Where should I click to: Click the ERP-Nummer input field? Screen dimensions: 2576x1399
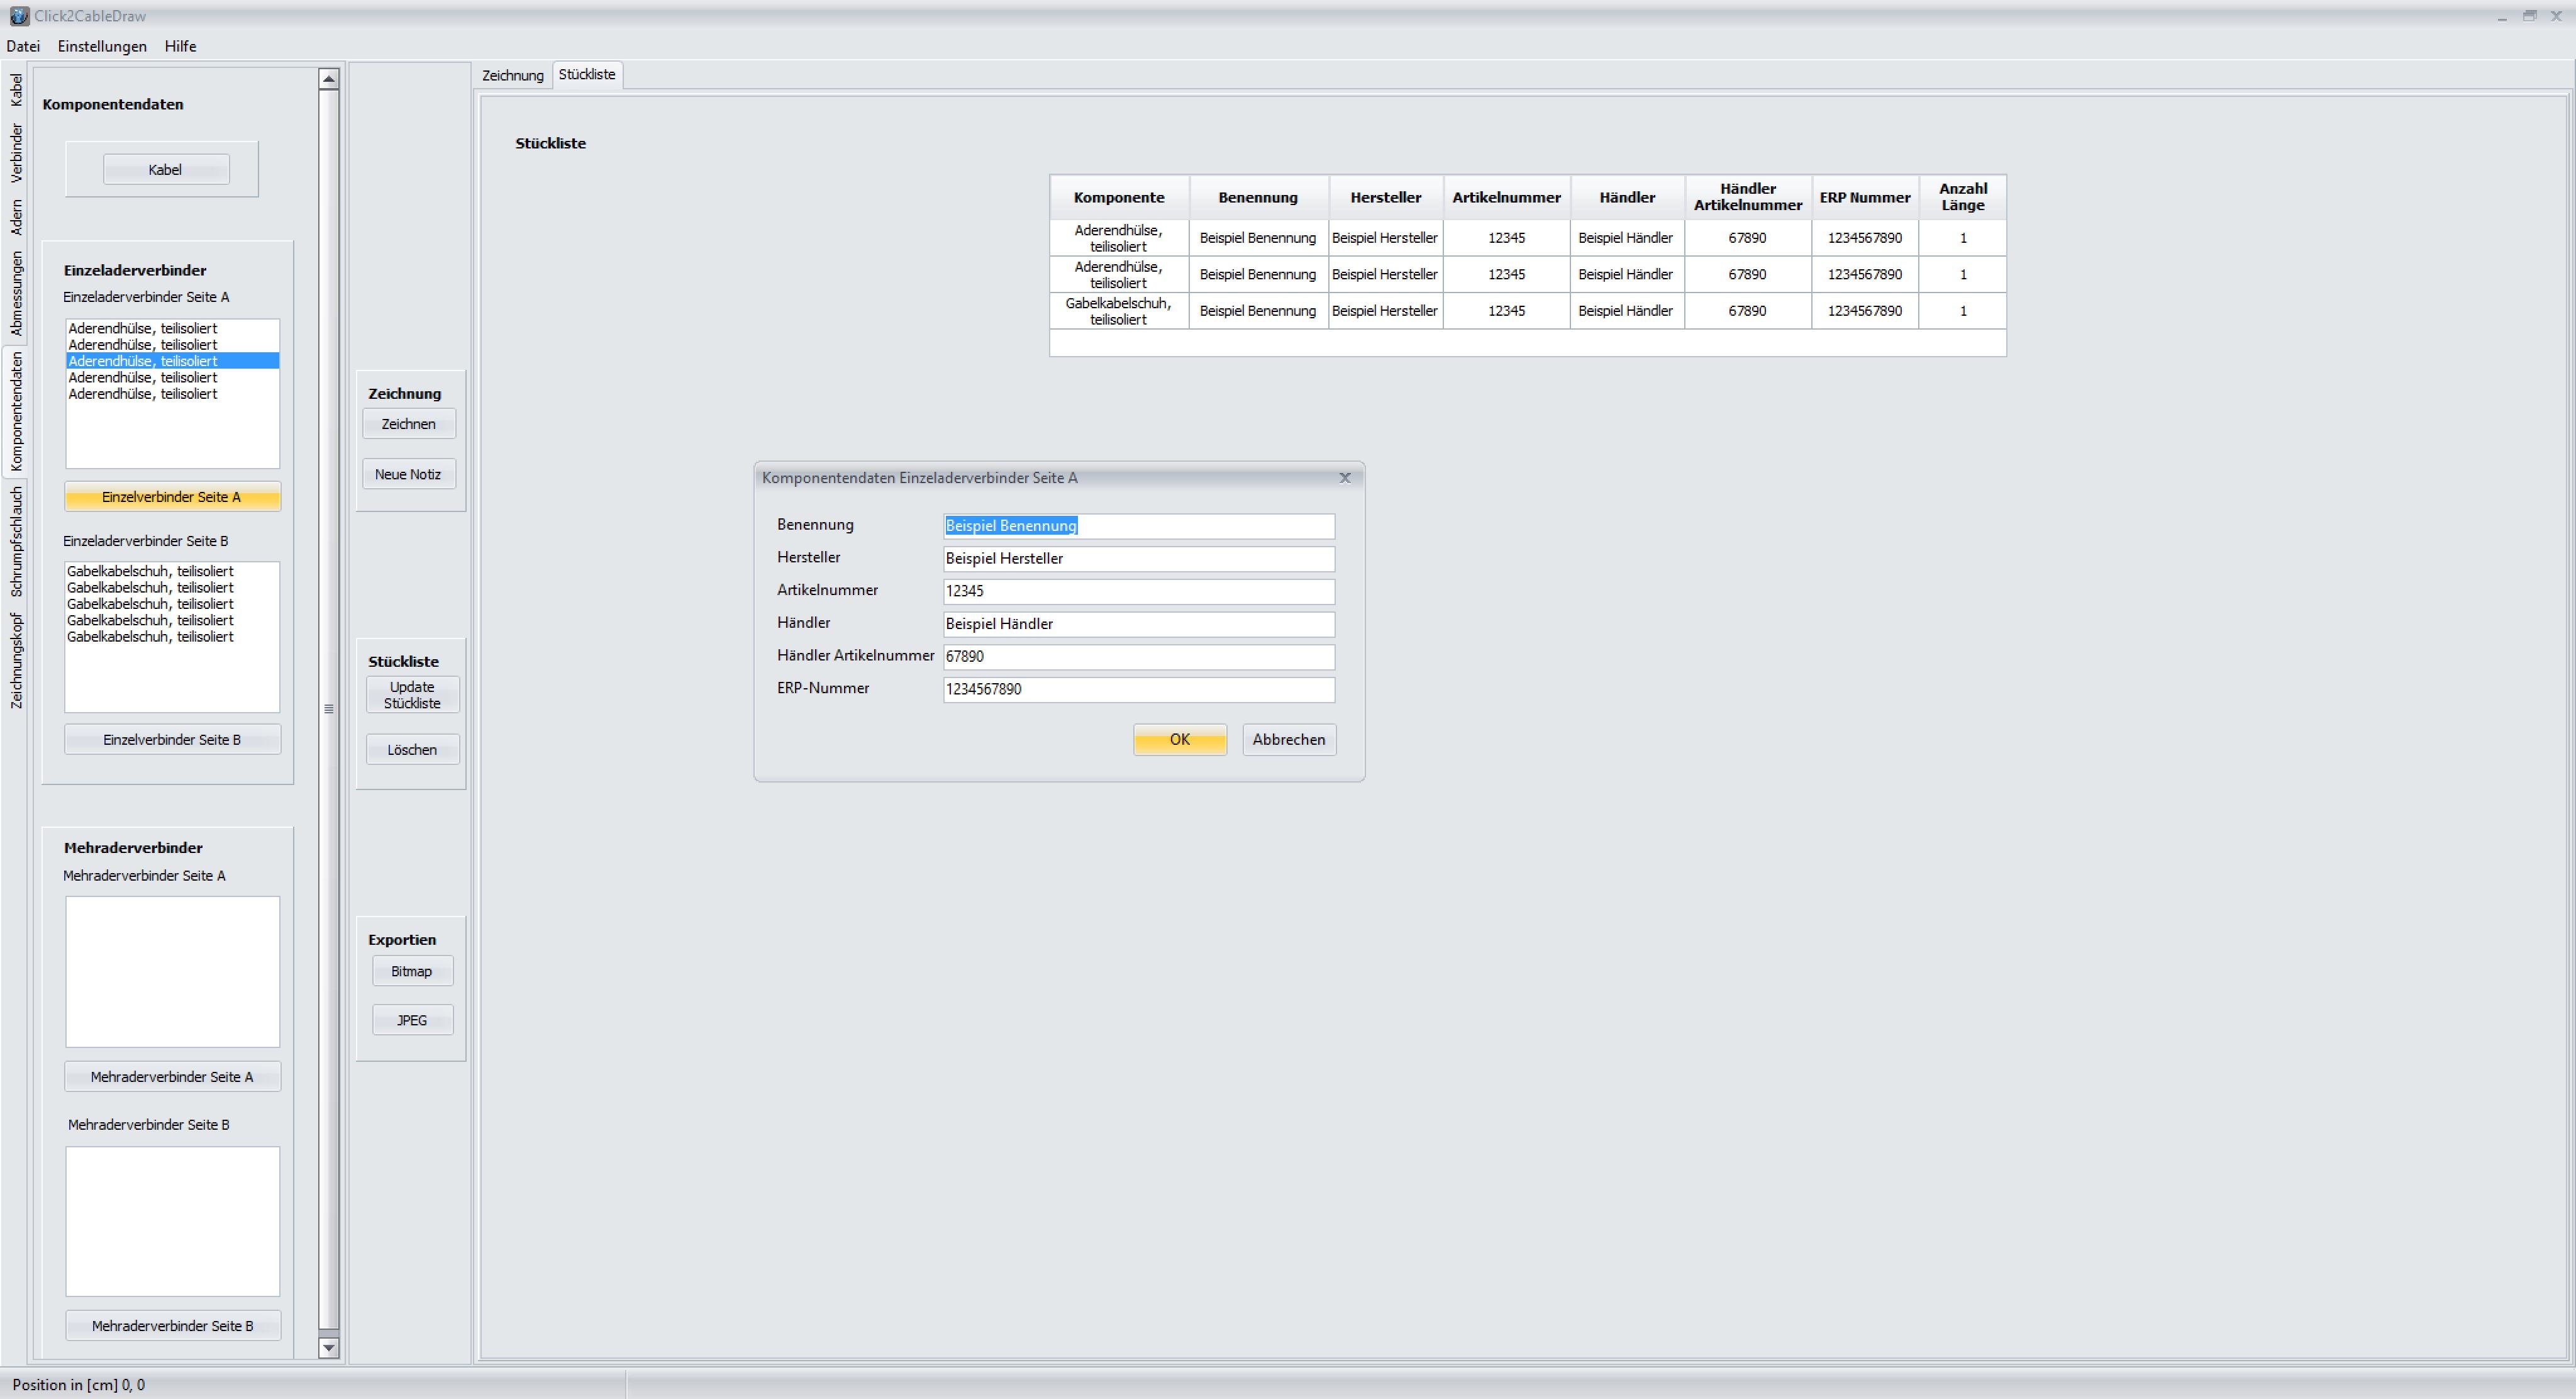pos(1138,689)
